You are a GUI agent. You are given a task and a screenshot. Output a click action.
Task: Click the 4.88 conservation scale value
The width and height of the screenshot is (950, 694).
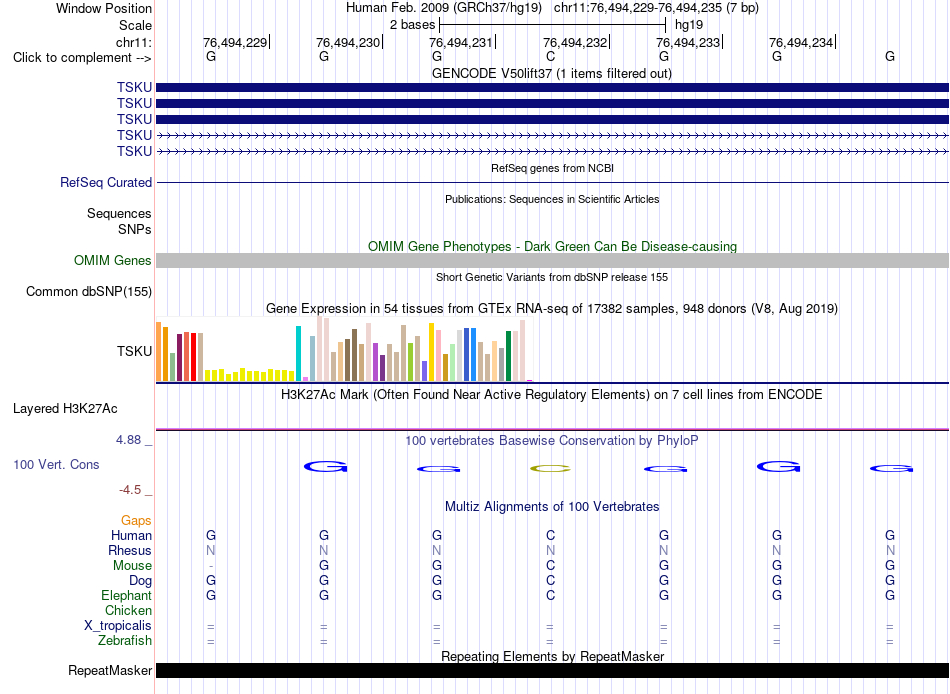click(x=128, y=439)
